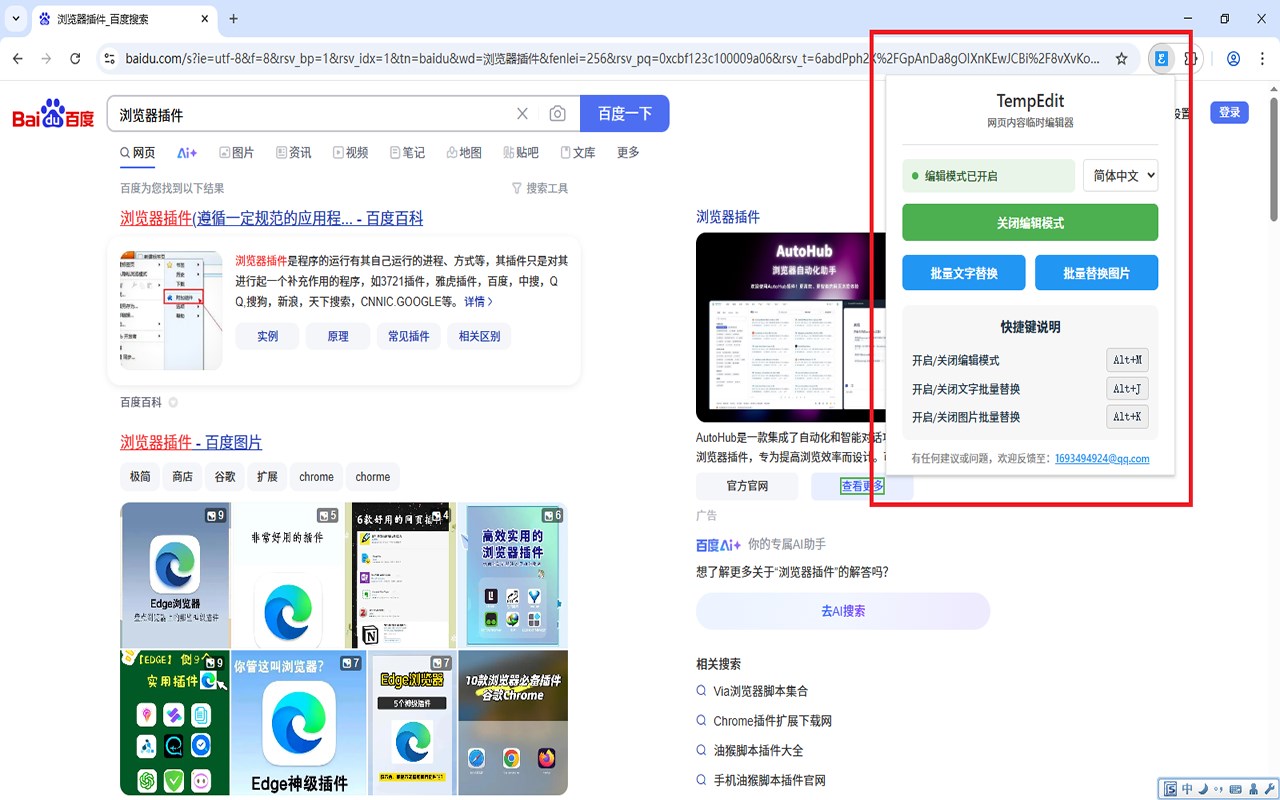The height and width of the screenshot is (800, 1280).
Task: Click the Alt+J shortcut key badge
Action: coord(1127,389)
